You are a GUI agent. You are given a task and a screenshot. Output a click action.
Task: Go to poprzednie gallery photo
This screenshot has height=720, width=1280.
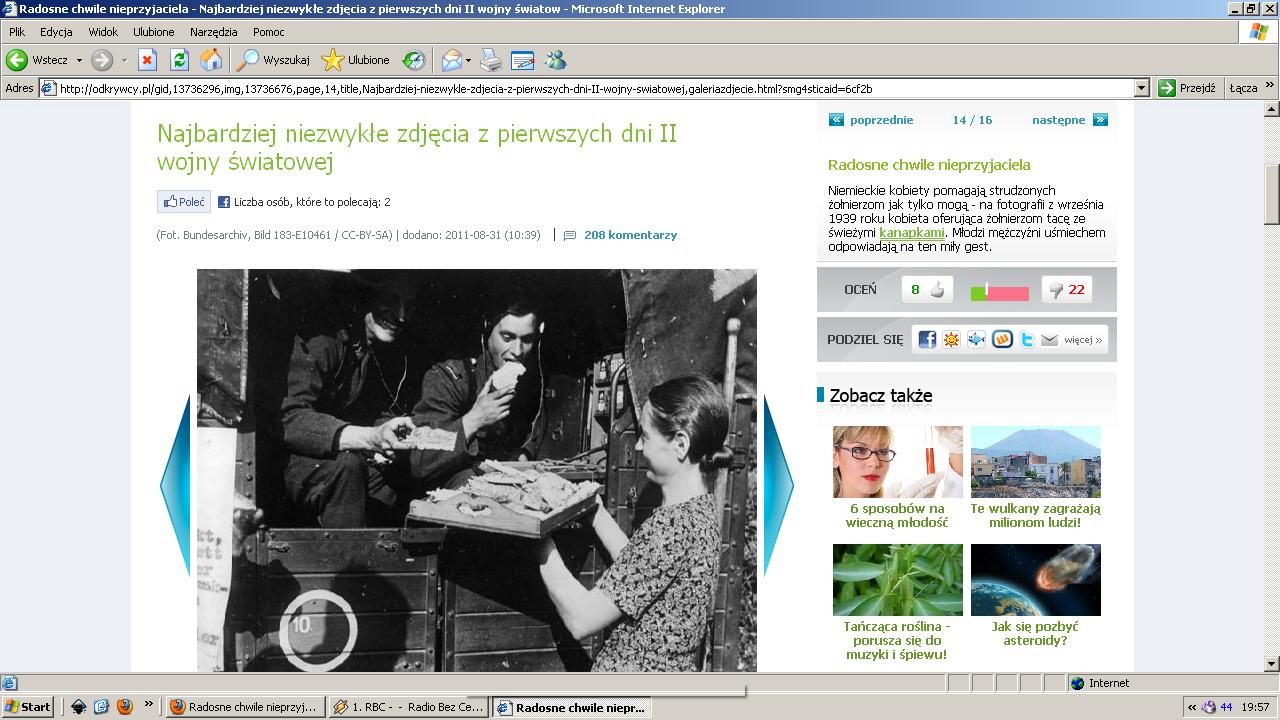[871, 120]
